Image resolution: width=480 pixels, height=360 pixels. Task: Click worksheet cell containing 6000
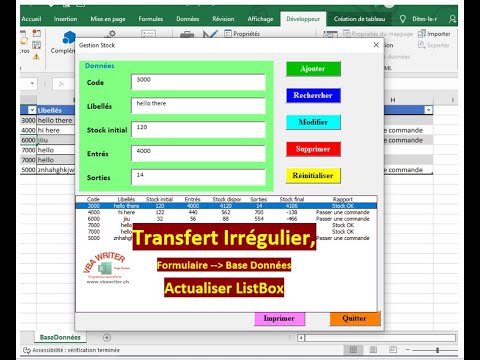(28, 140)
